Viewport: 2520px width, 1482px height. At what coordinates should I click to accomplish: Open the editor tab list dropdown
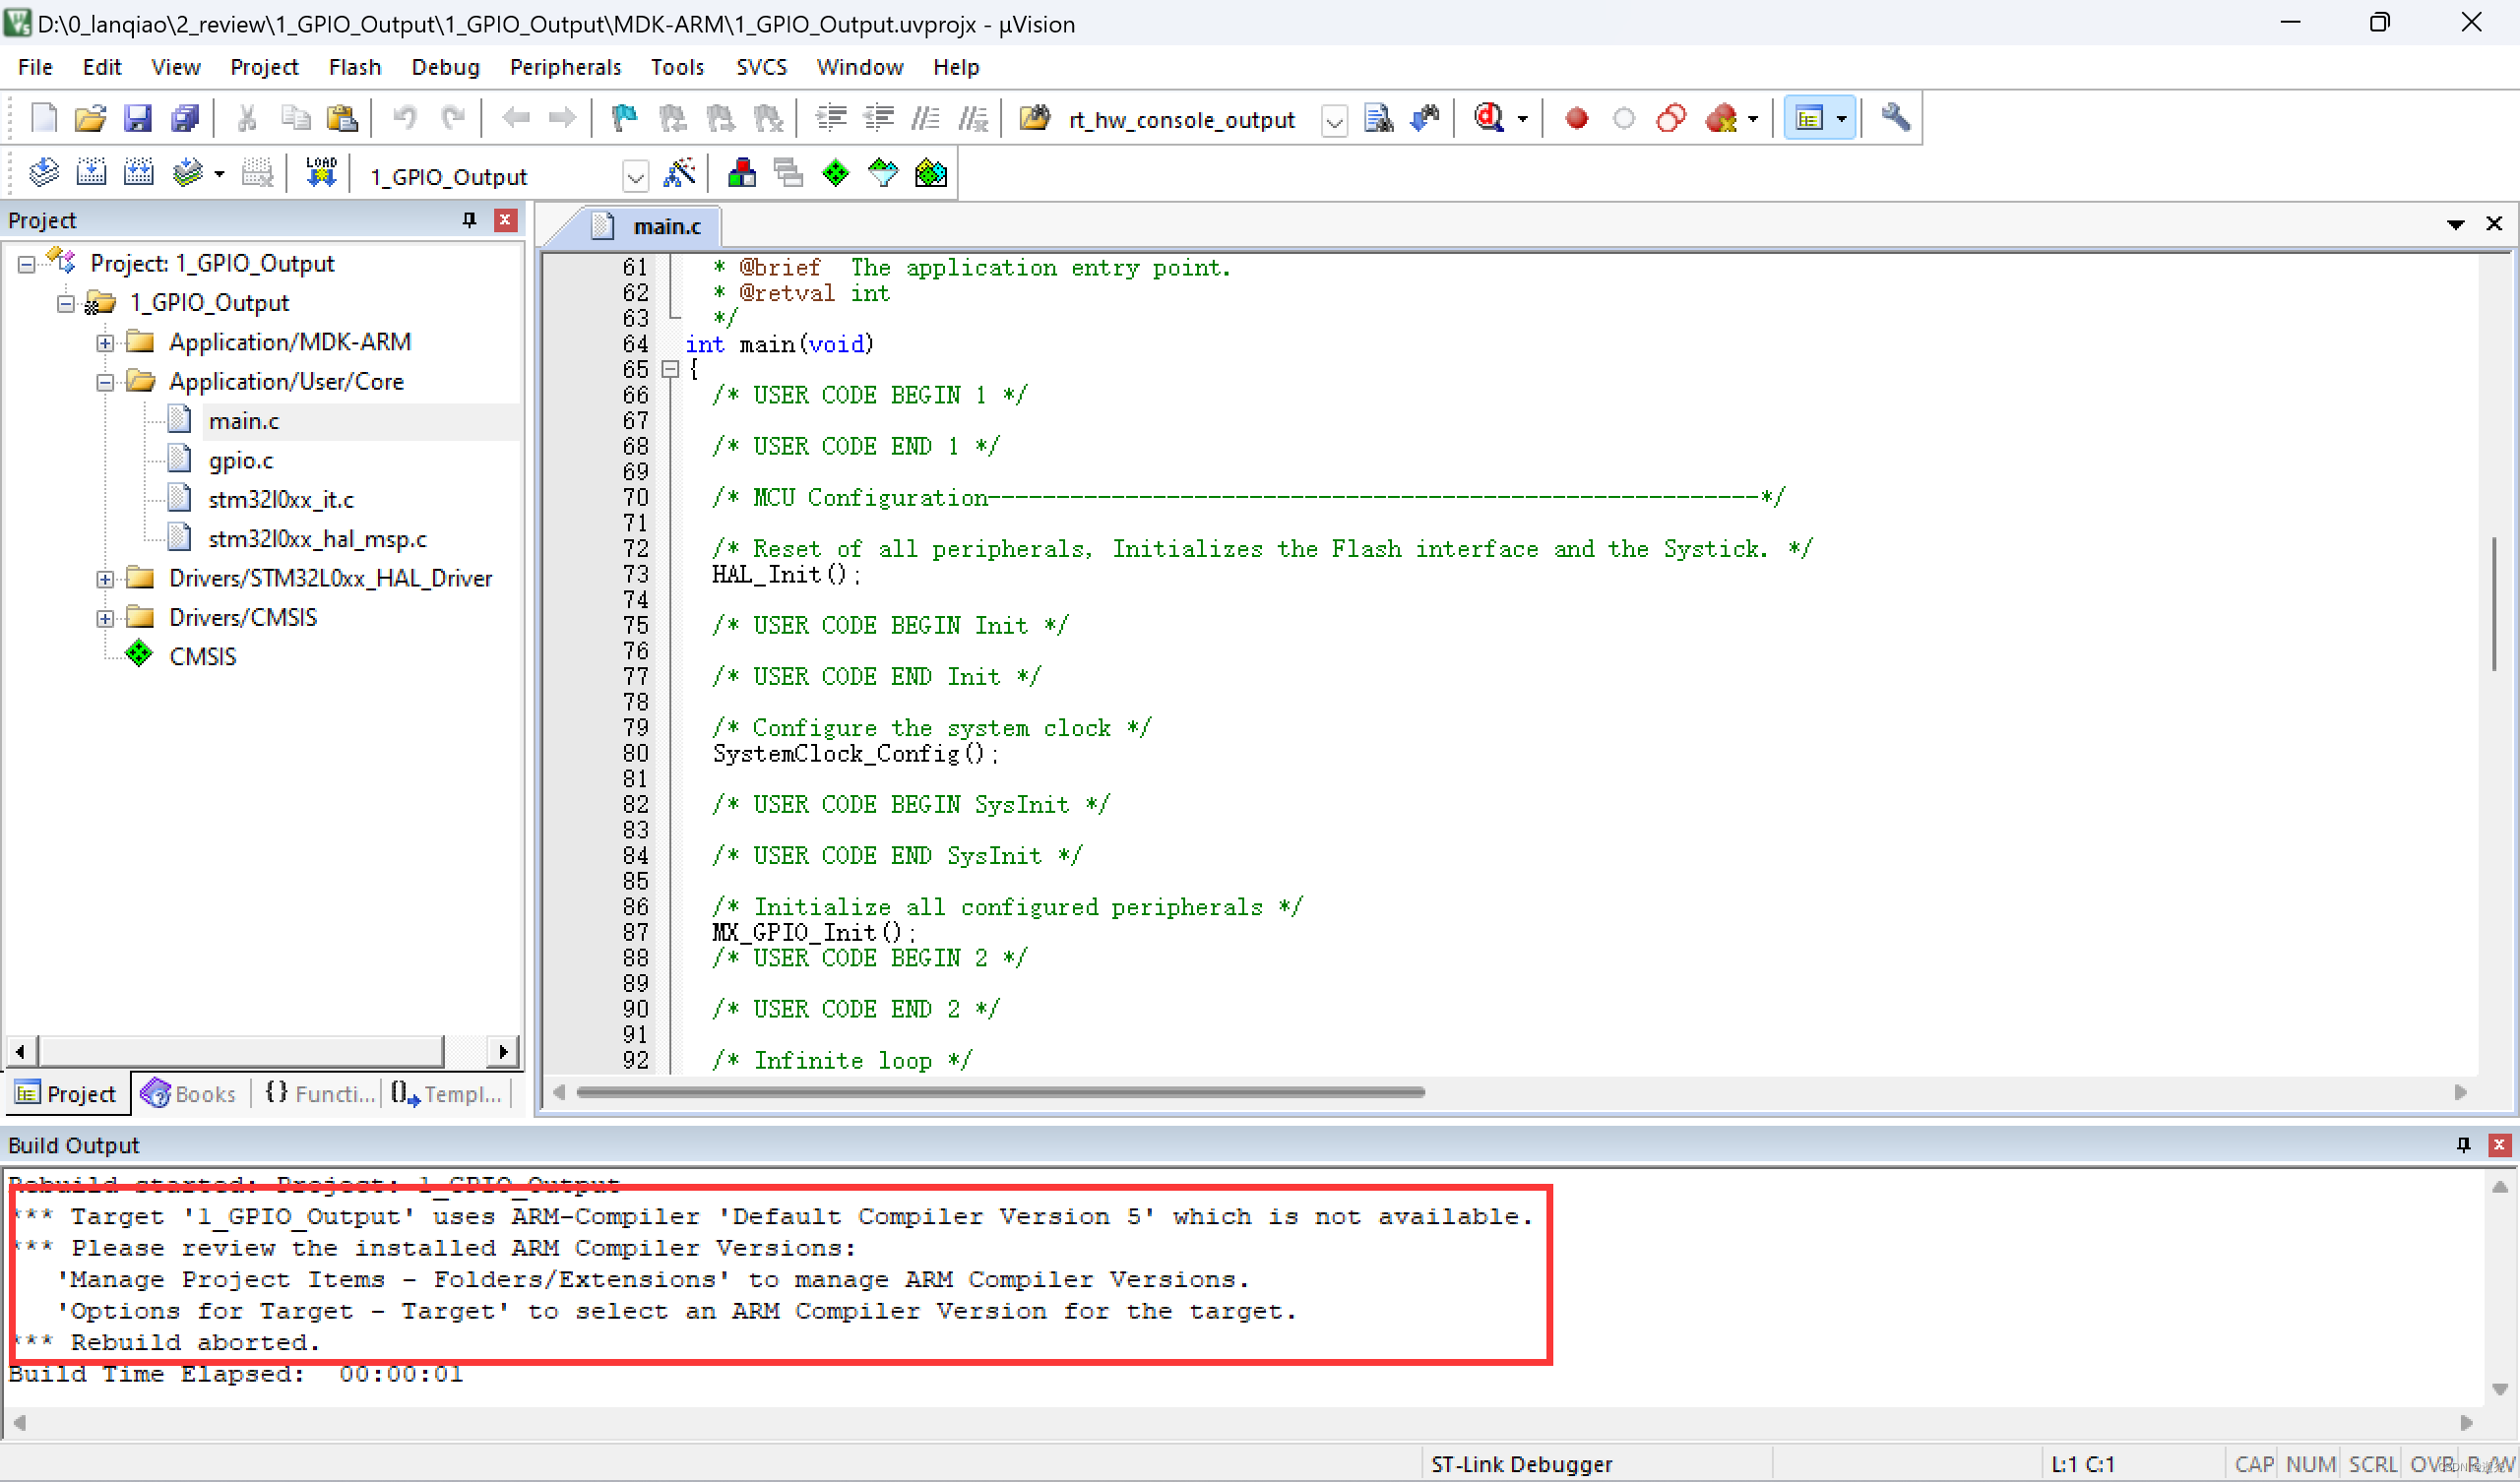[x=2455, y=225]
